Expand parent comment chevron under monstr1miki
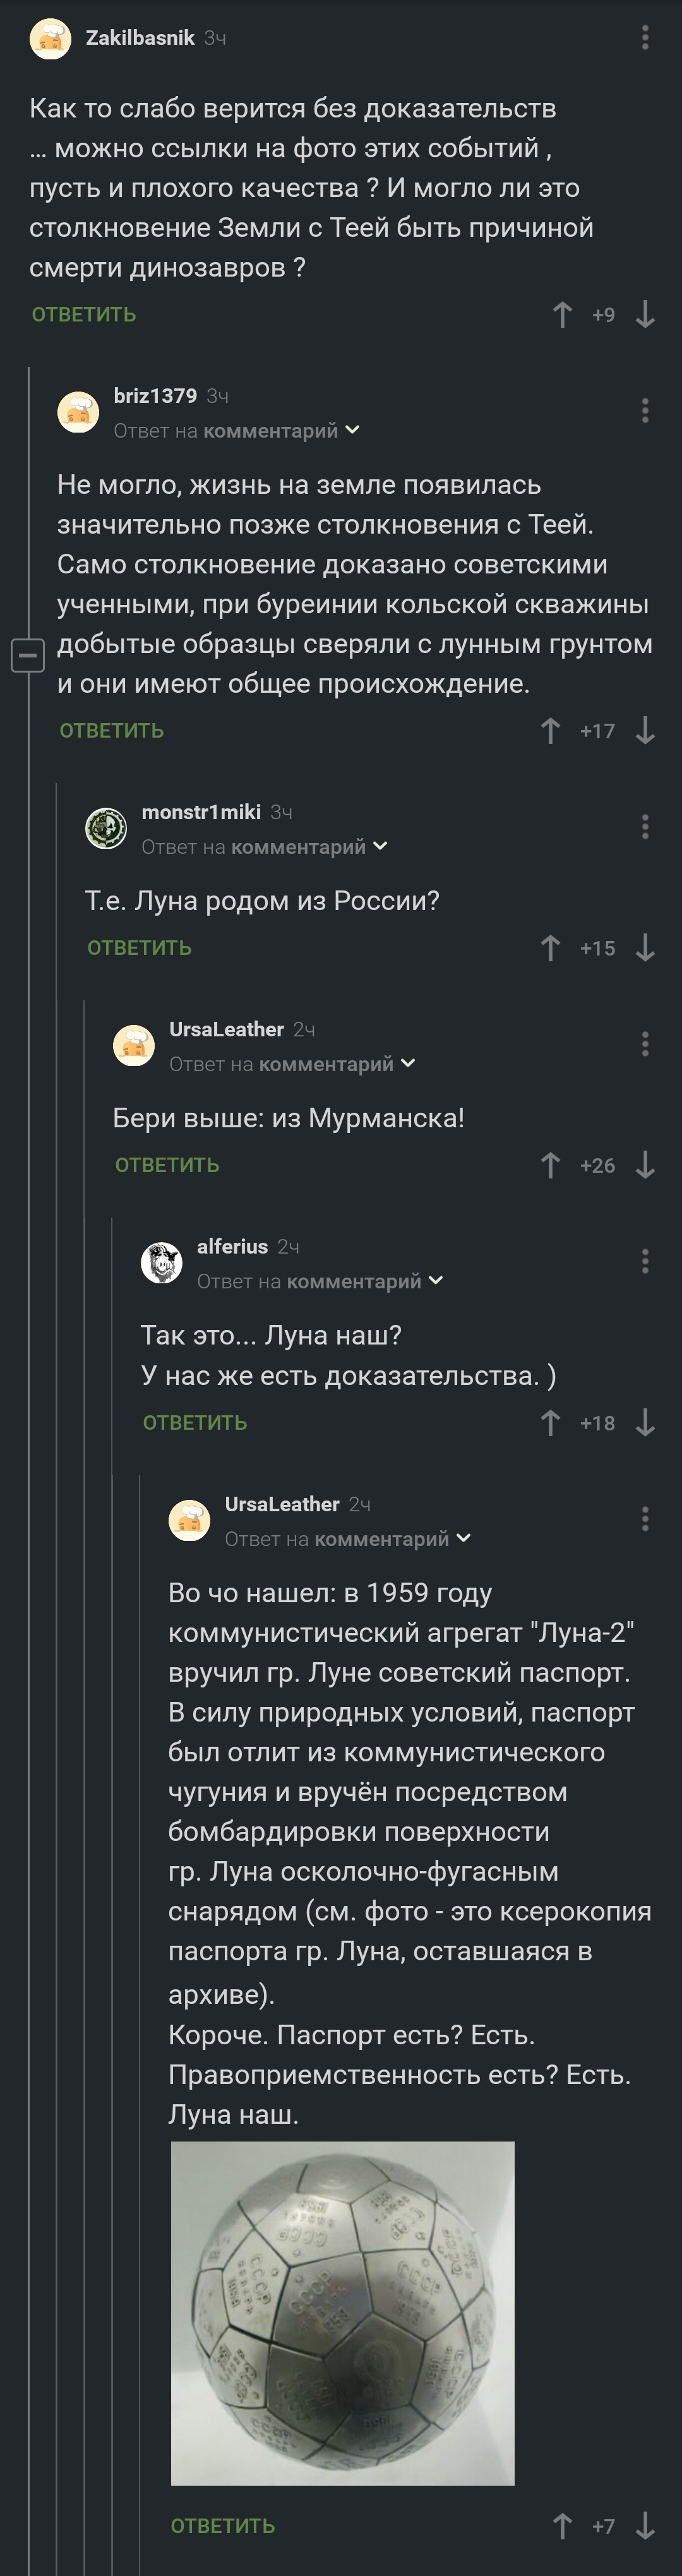682x2576 pixels. (380, 847)
